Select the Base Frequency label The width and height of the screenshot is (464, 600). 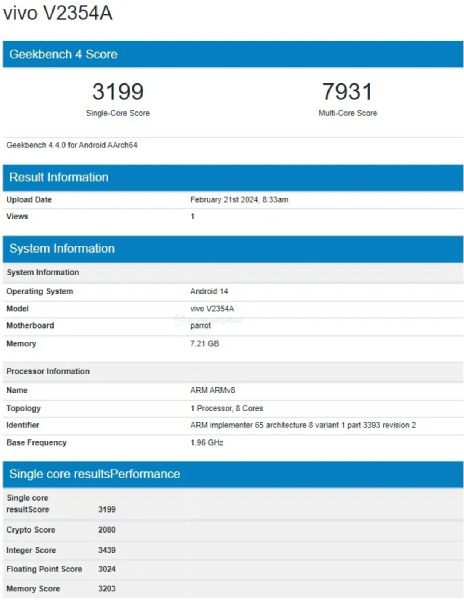(36, 443)
